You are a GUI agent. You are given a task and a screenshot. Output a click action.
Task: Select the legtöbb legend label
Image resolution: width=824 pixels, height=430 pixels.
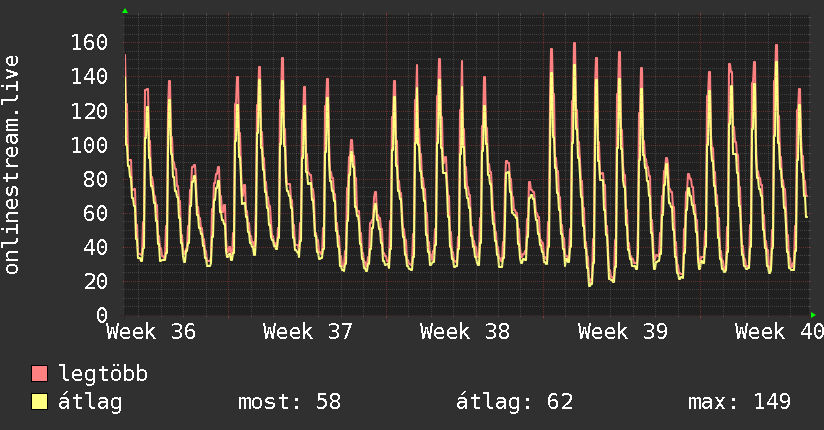[103, 374]
